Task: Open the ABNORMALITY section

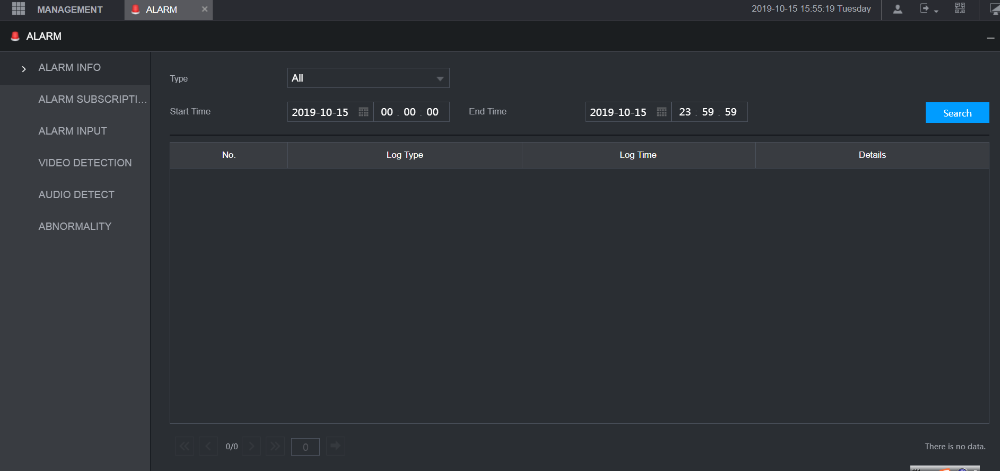Action: tap(74, 226)
